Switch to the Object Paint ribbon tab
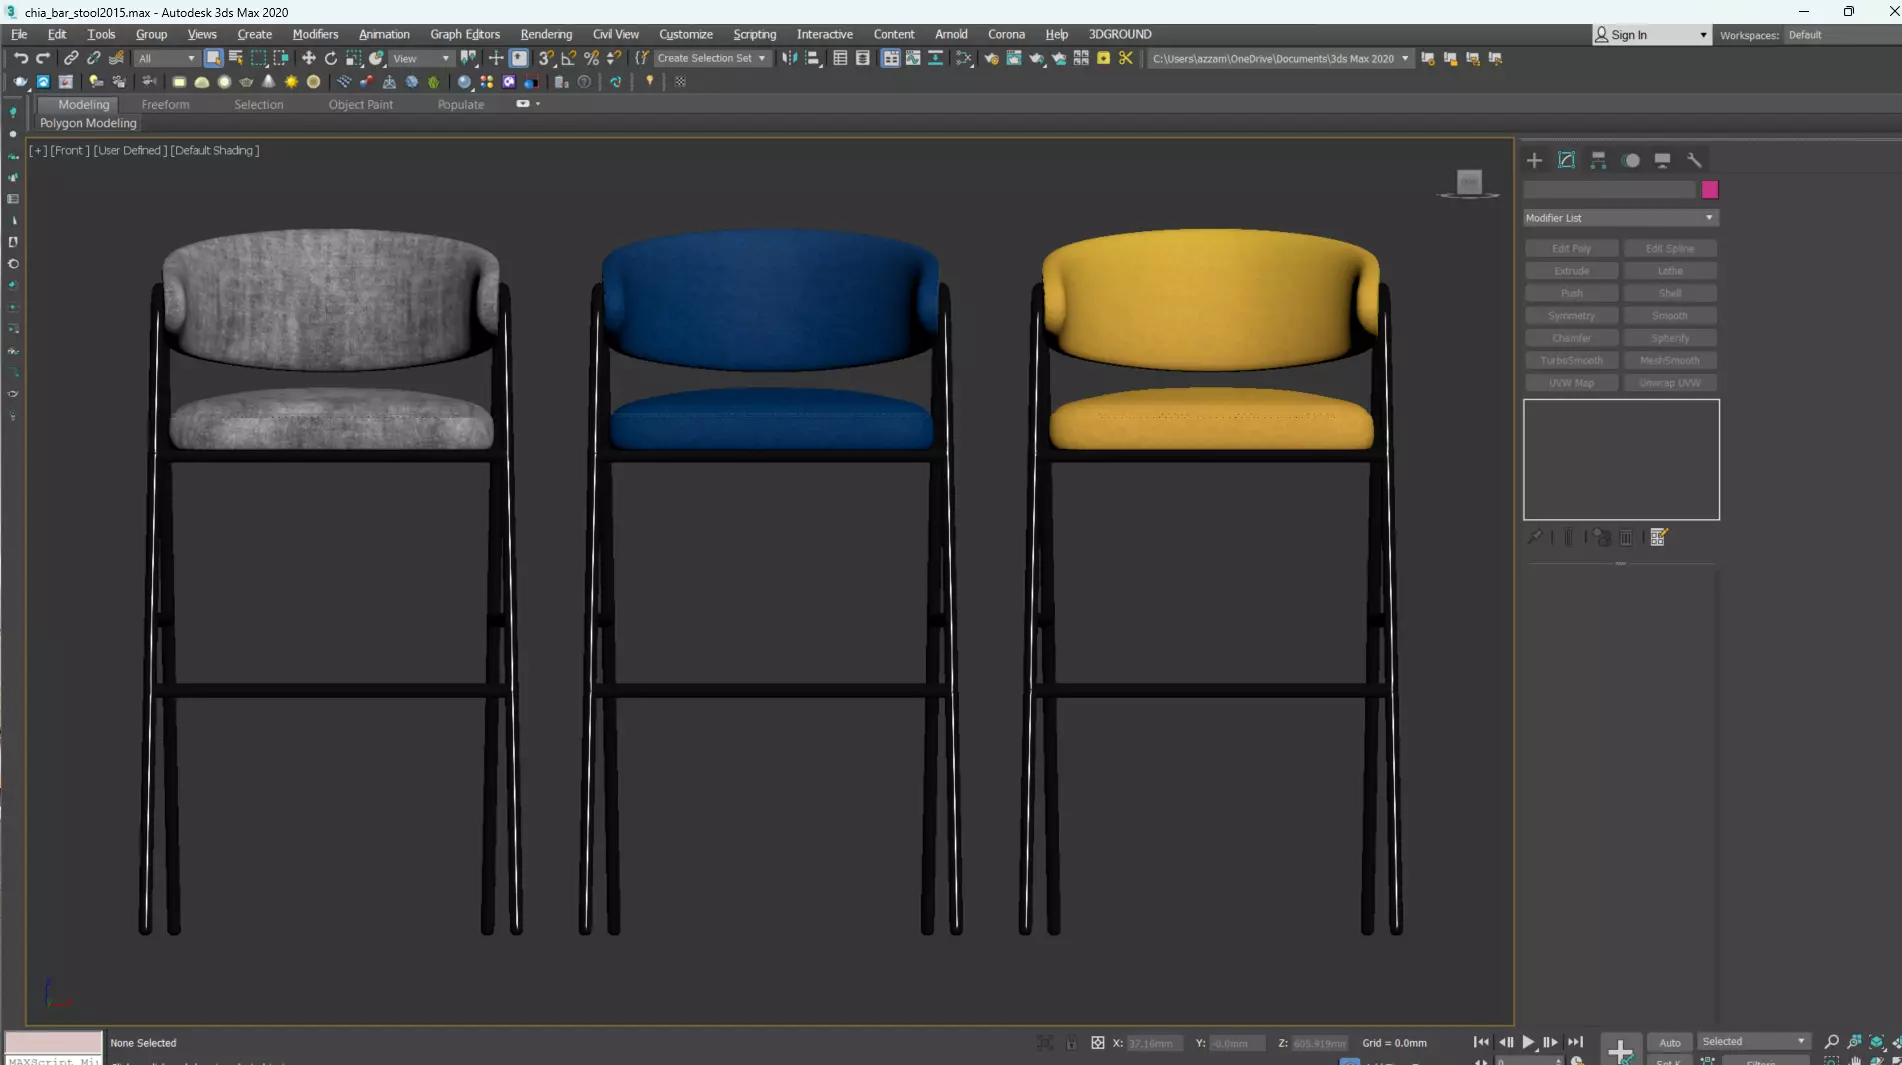Viewport: 1902px width, 1065px height. [360, 104]
